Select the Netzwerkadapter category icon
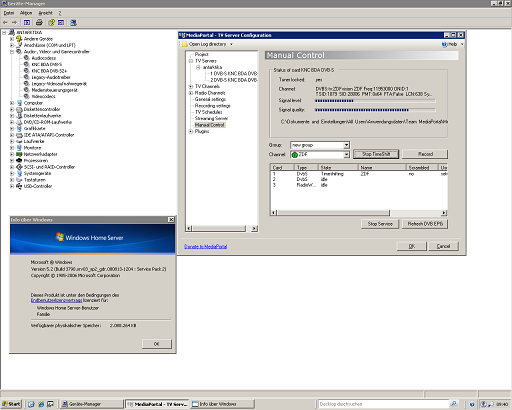The image size is (512, 410). [19, 154]
